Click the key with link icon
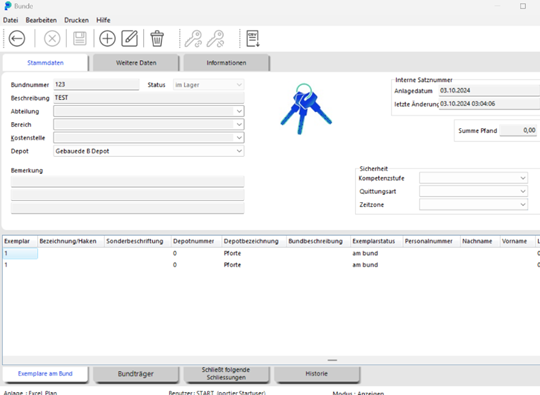 [x=193, y=38]
